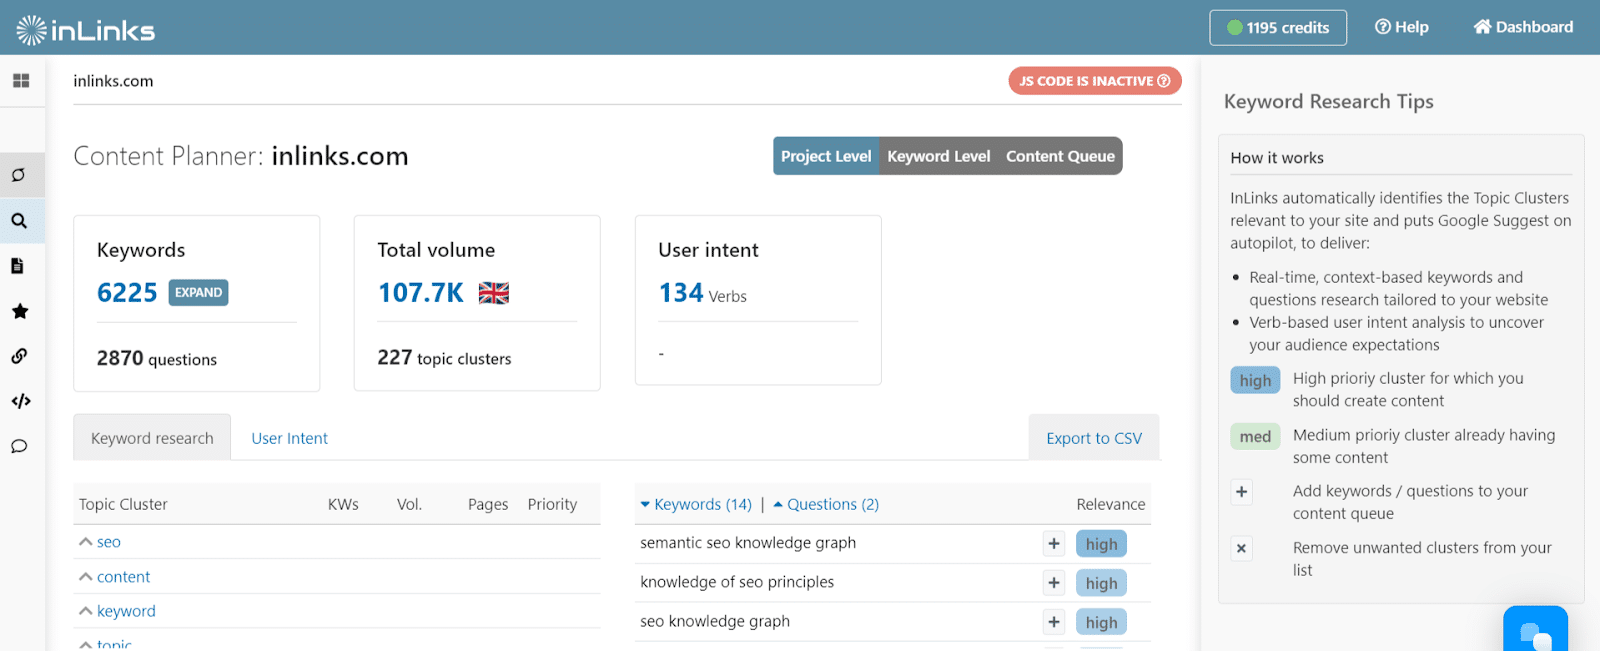
Task: Click high badge for seo knowledge graph
Action: pyautogui.click(x=1101, y=622)
